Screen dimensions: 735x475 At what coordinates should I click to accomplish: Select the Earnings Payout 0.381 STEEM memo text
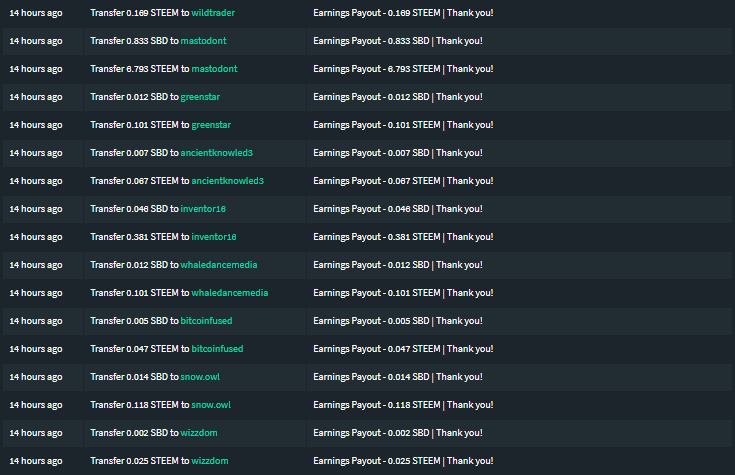(x=403, y=237)
